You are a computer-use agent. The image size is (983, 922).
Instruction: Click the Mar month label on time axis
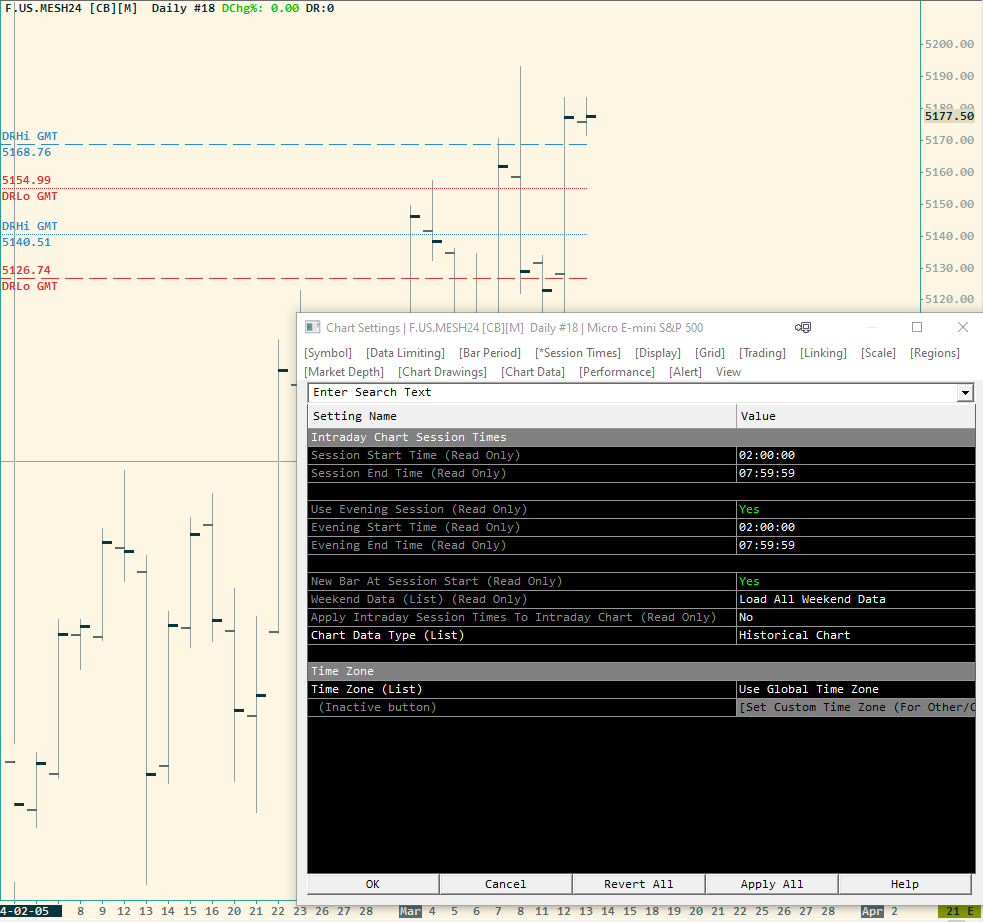click(410, 911)
